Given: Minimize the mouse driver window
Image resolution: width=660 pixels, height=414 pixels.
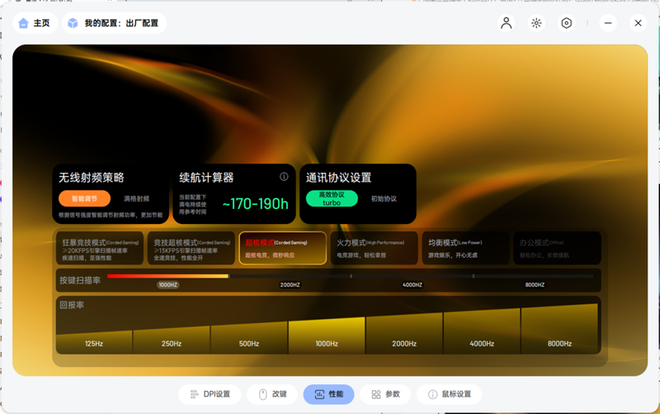Looking at the screenshot, I should coord(608,23).
